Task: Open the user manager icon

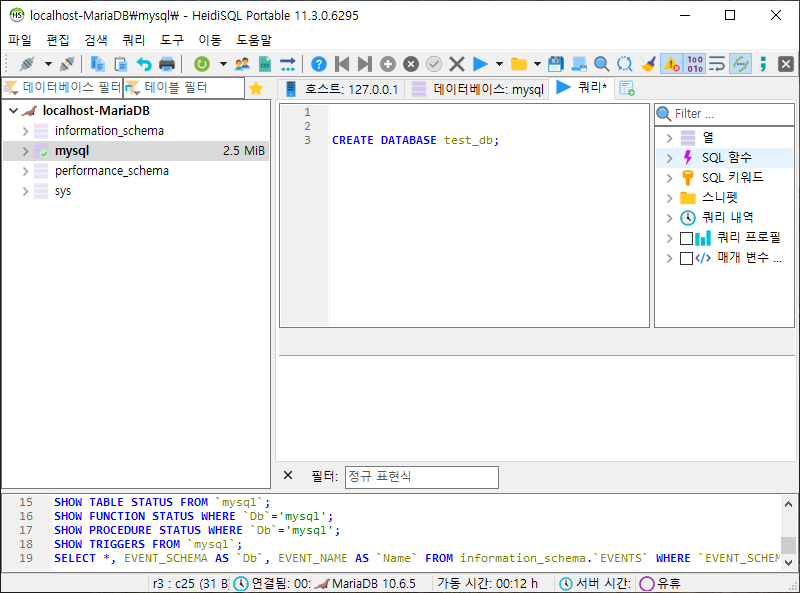Action: click(242, 64)
